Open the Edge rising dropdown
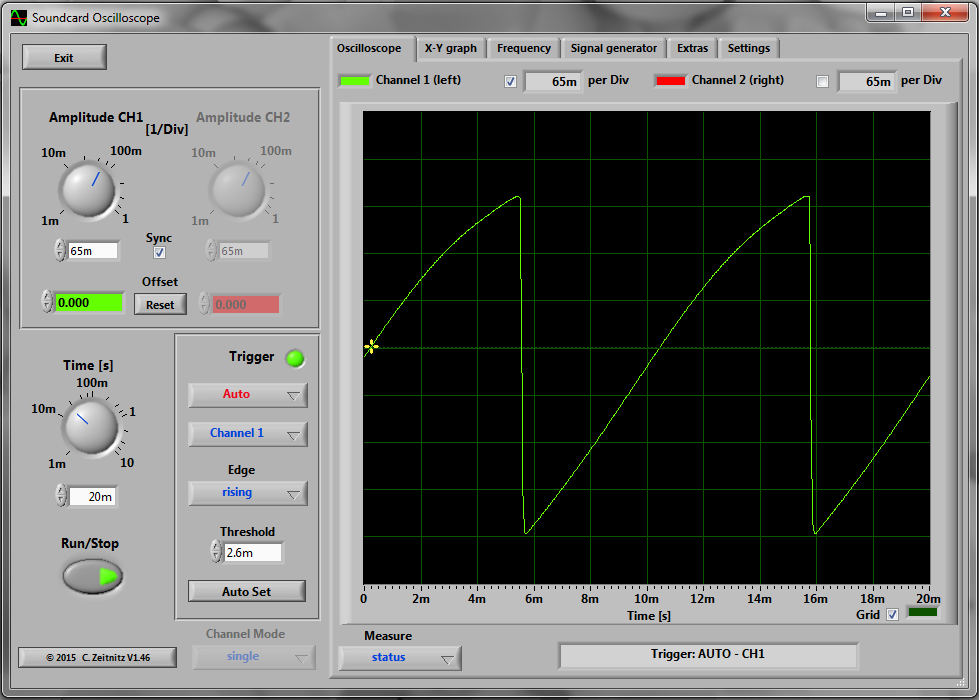The height and width of the screenshot is (700, 979). point(247,493)
